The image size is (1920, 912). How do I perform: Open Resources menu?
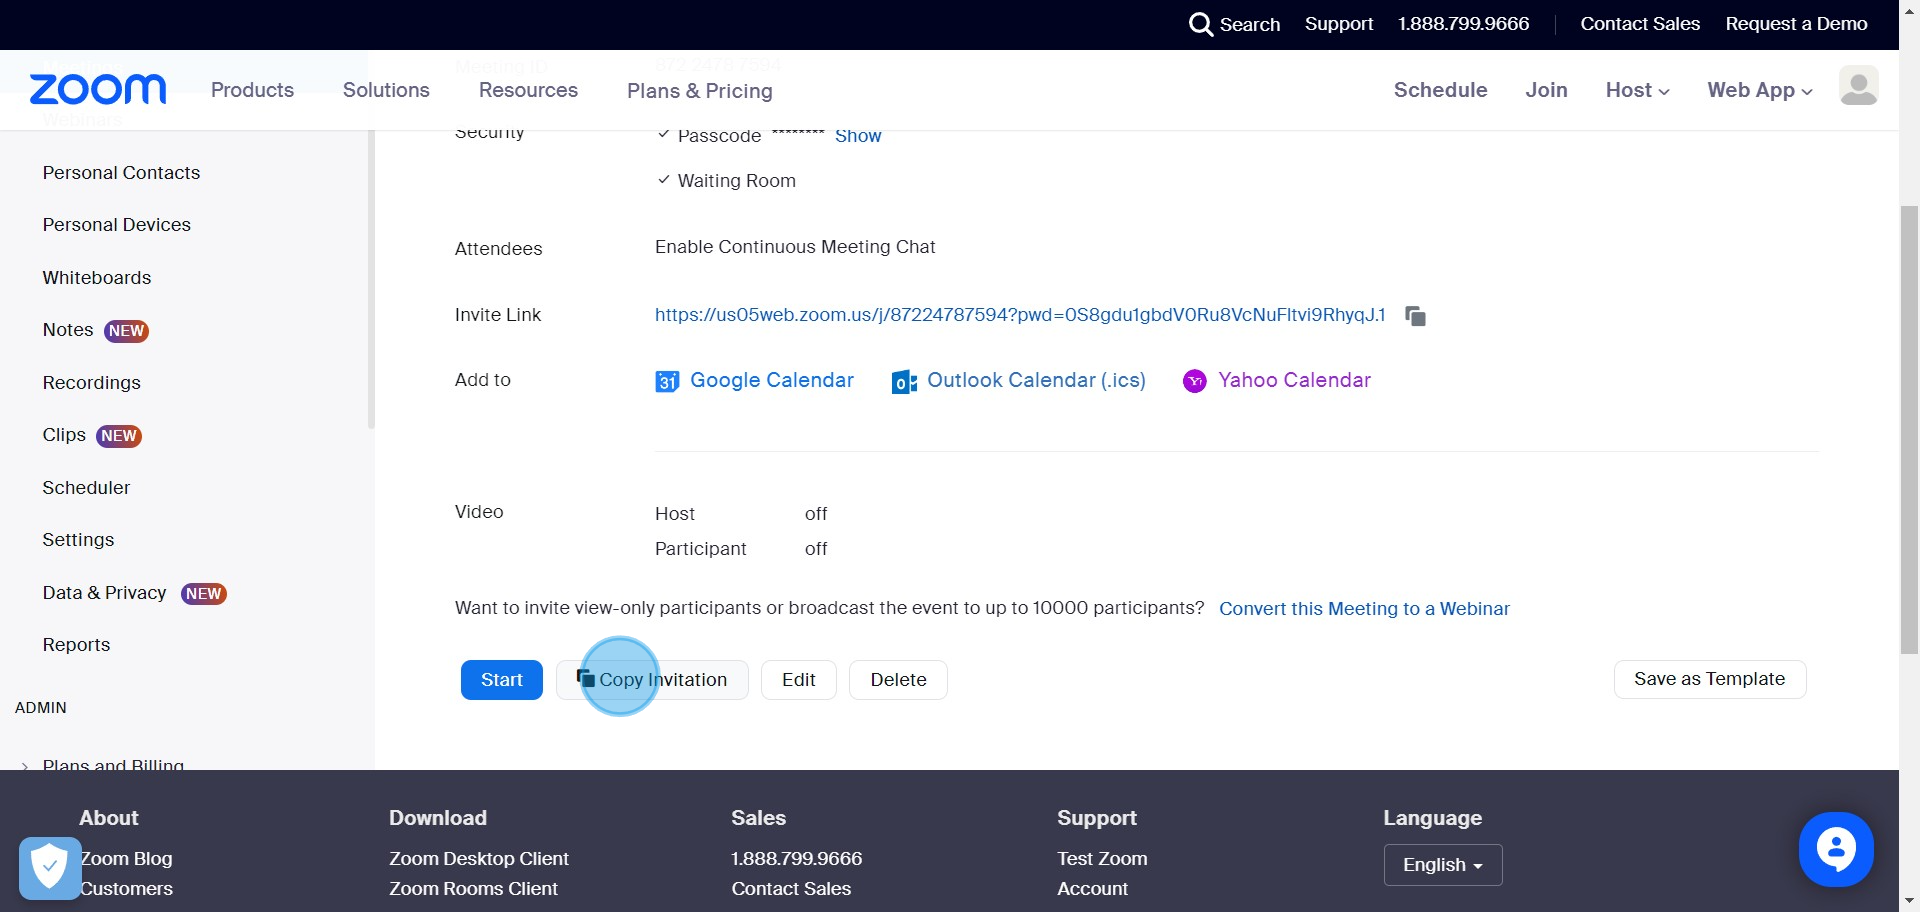pos(528,90)
